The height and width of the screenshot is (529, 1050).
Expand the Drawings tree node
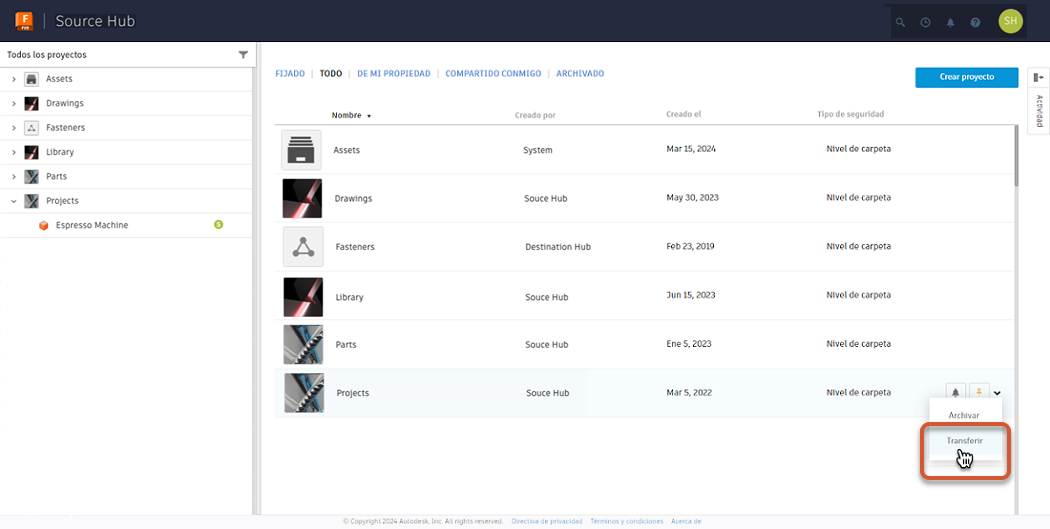[13, 103]
